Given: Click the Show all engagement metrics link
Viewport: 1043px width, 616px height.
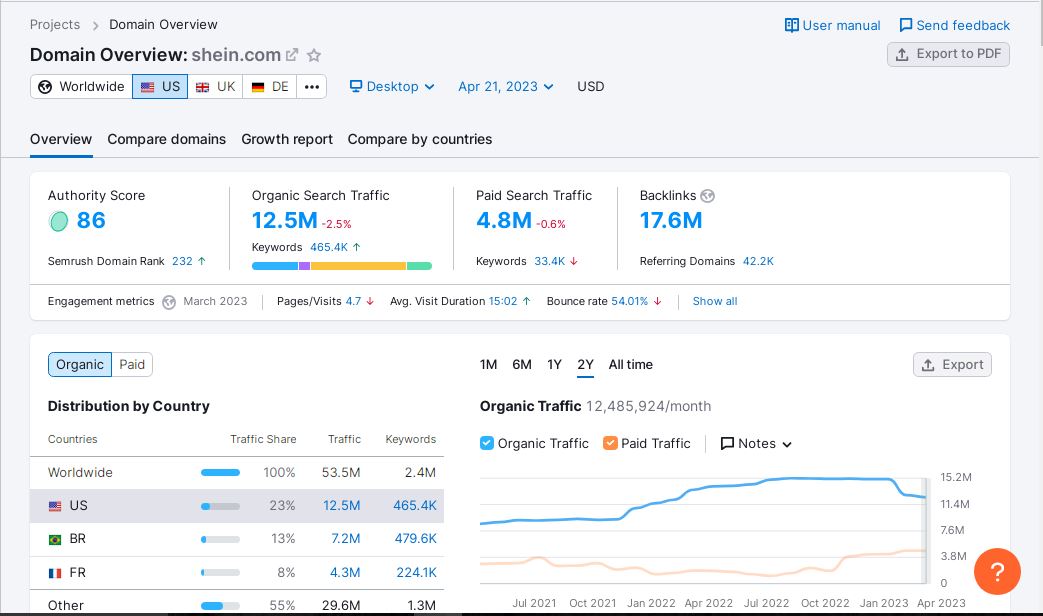Looking at the screenshot, I should pyautogui.click(x=714, y=301).
